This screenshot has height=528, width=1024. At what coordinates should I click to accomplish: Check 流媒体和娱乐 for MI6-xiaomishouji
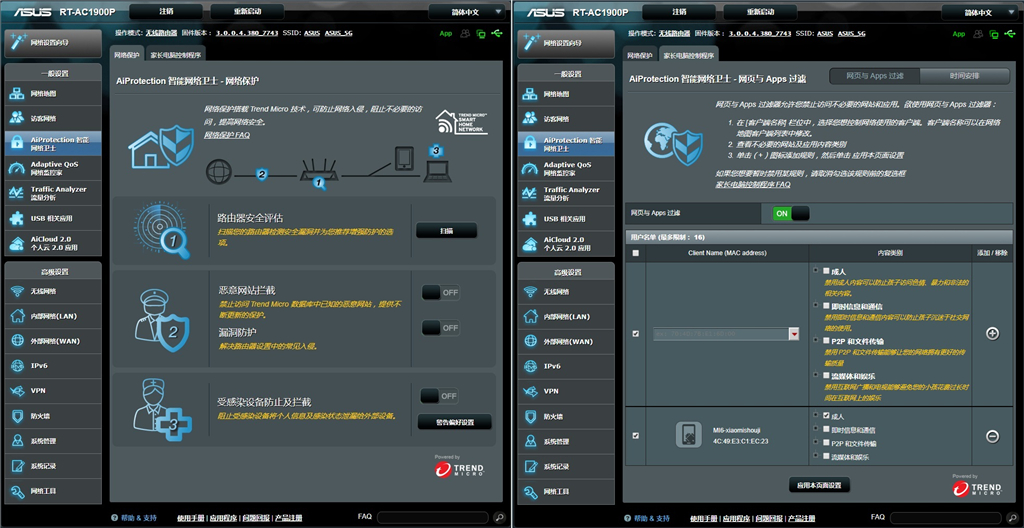pos(827,456)
